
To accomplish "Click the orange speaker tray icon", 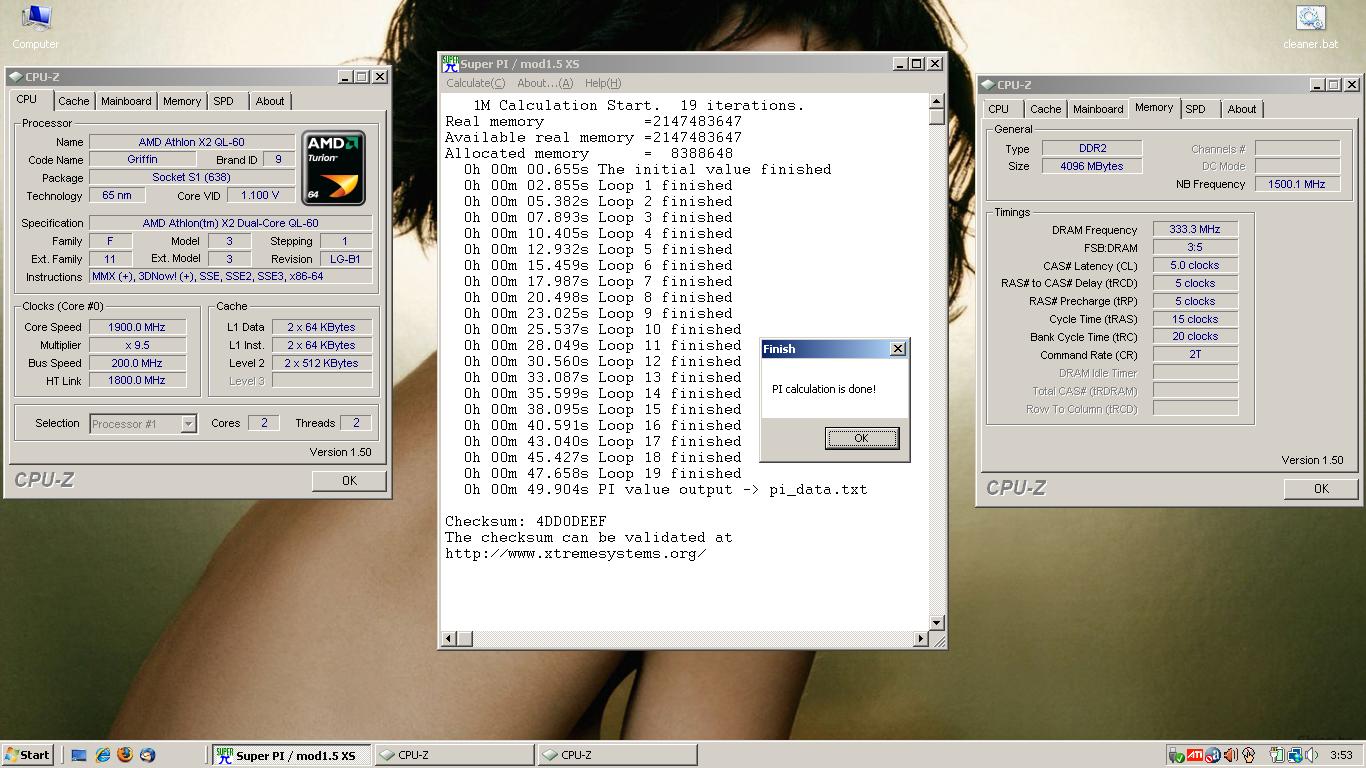I will pyautogui.click(x=1231, y=755).
